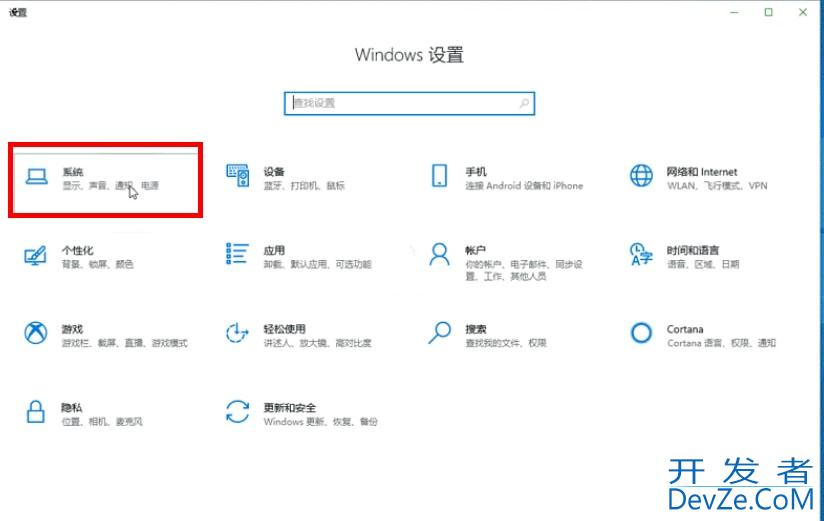
Task: Click the text 'Windows 更新、恢复、备份'
Action: point(321,421)
